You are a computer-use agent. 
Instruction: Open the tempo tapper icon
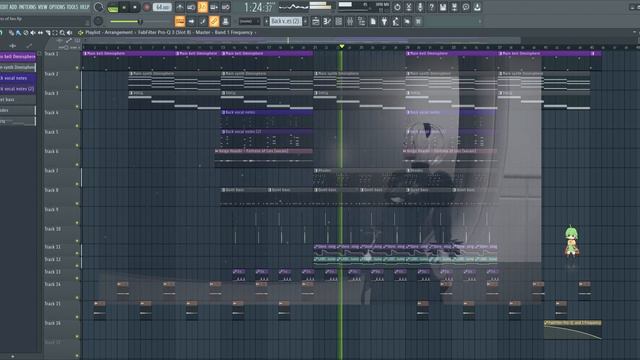click(396, 21)
